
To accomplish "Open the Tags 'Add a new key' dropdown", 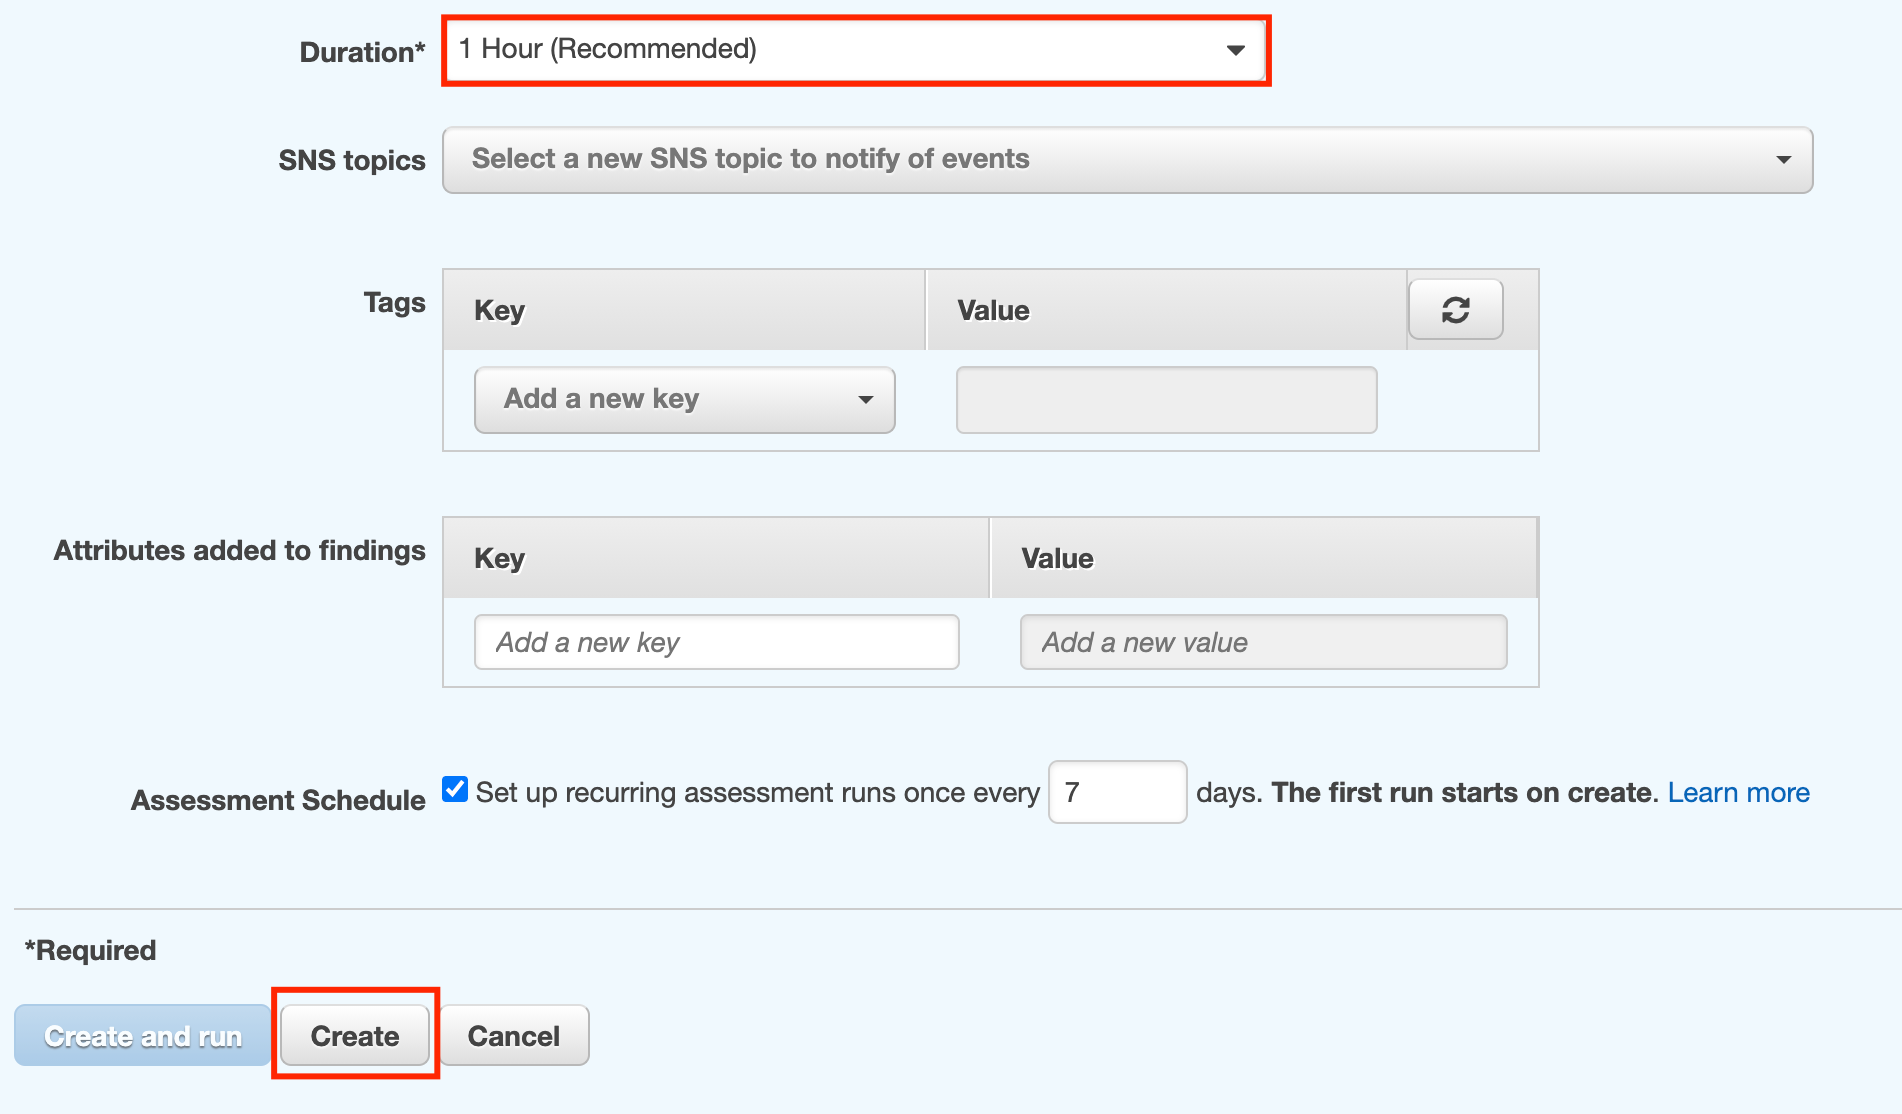I will pos(684,399).
